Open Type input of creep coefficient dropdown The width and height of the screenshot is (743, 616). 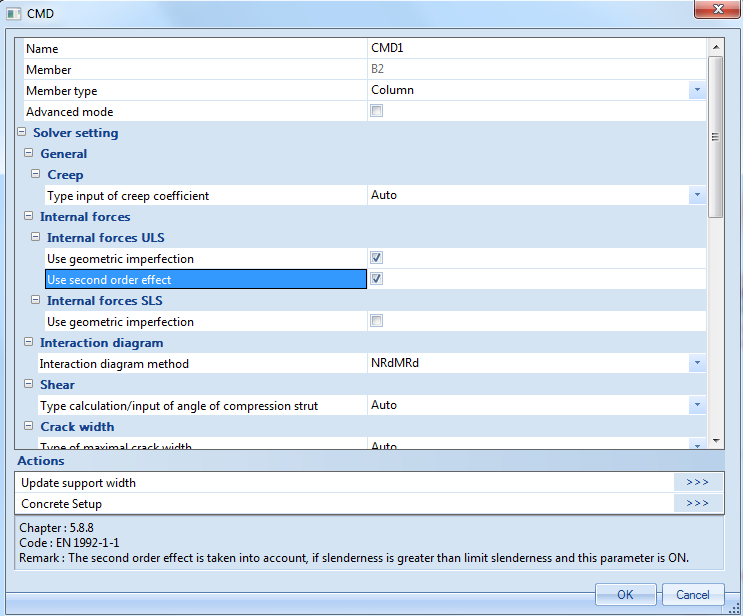[696, 195]
